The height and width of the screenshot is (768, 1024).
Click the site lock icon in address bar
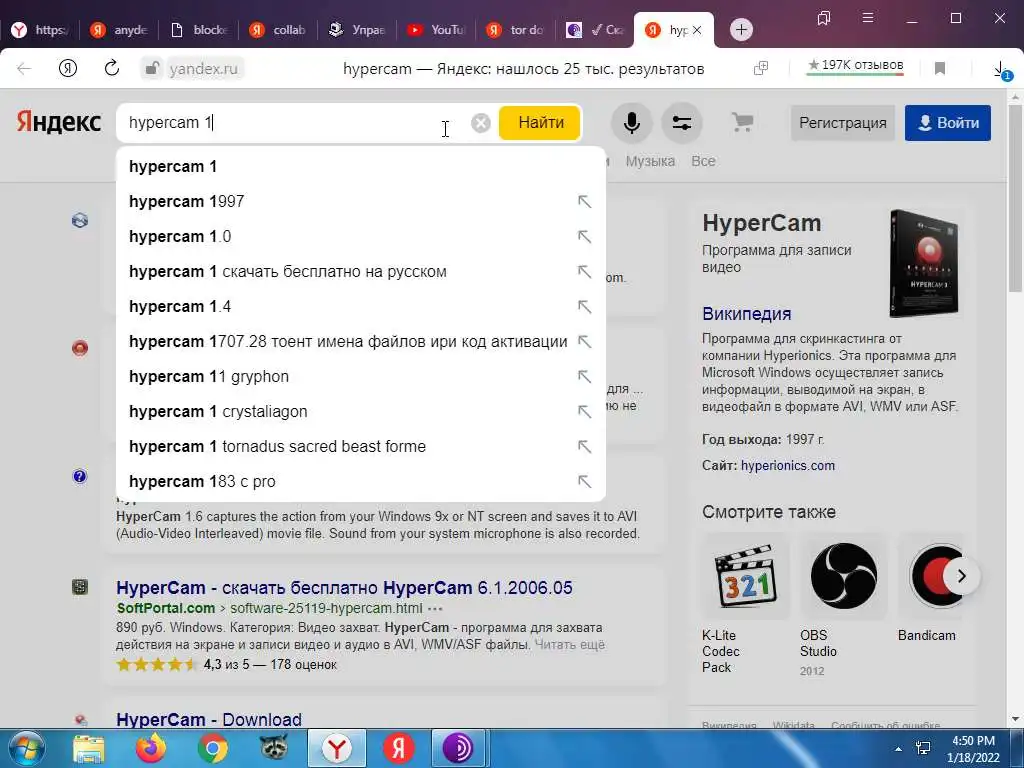coord(152,68)
